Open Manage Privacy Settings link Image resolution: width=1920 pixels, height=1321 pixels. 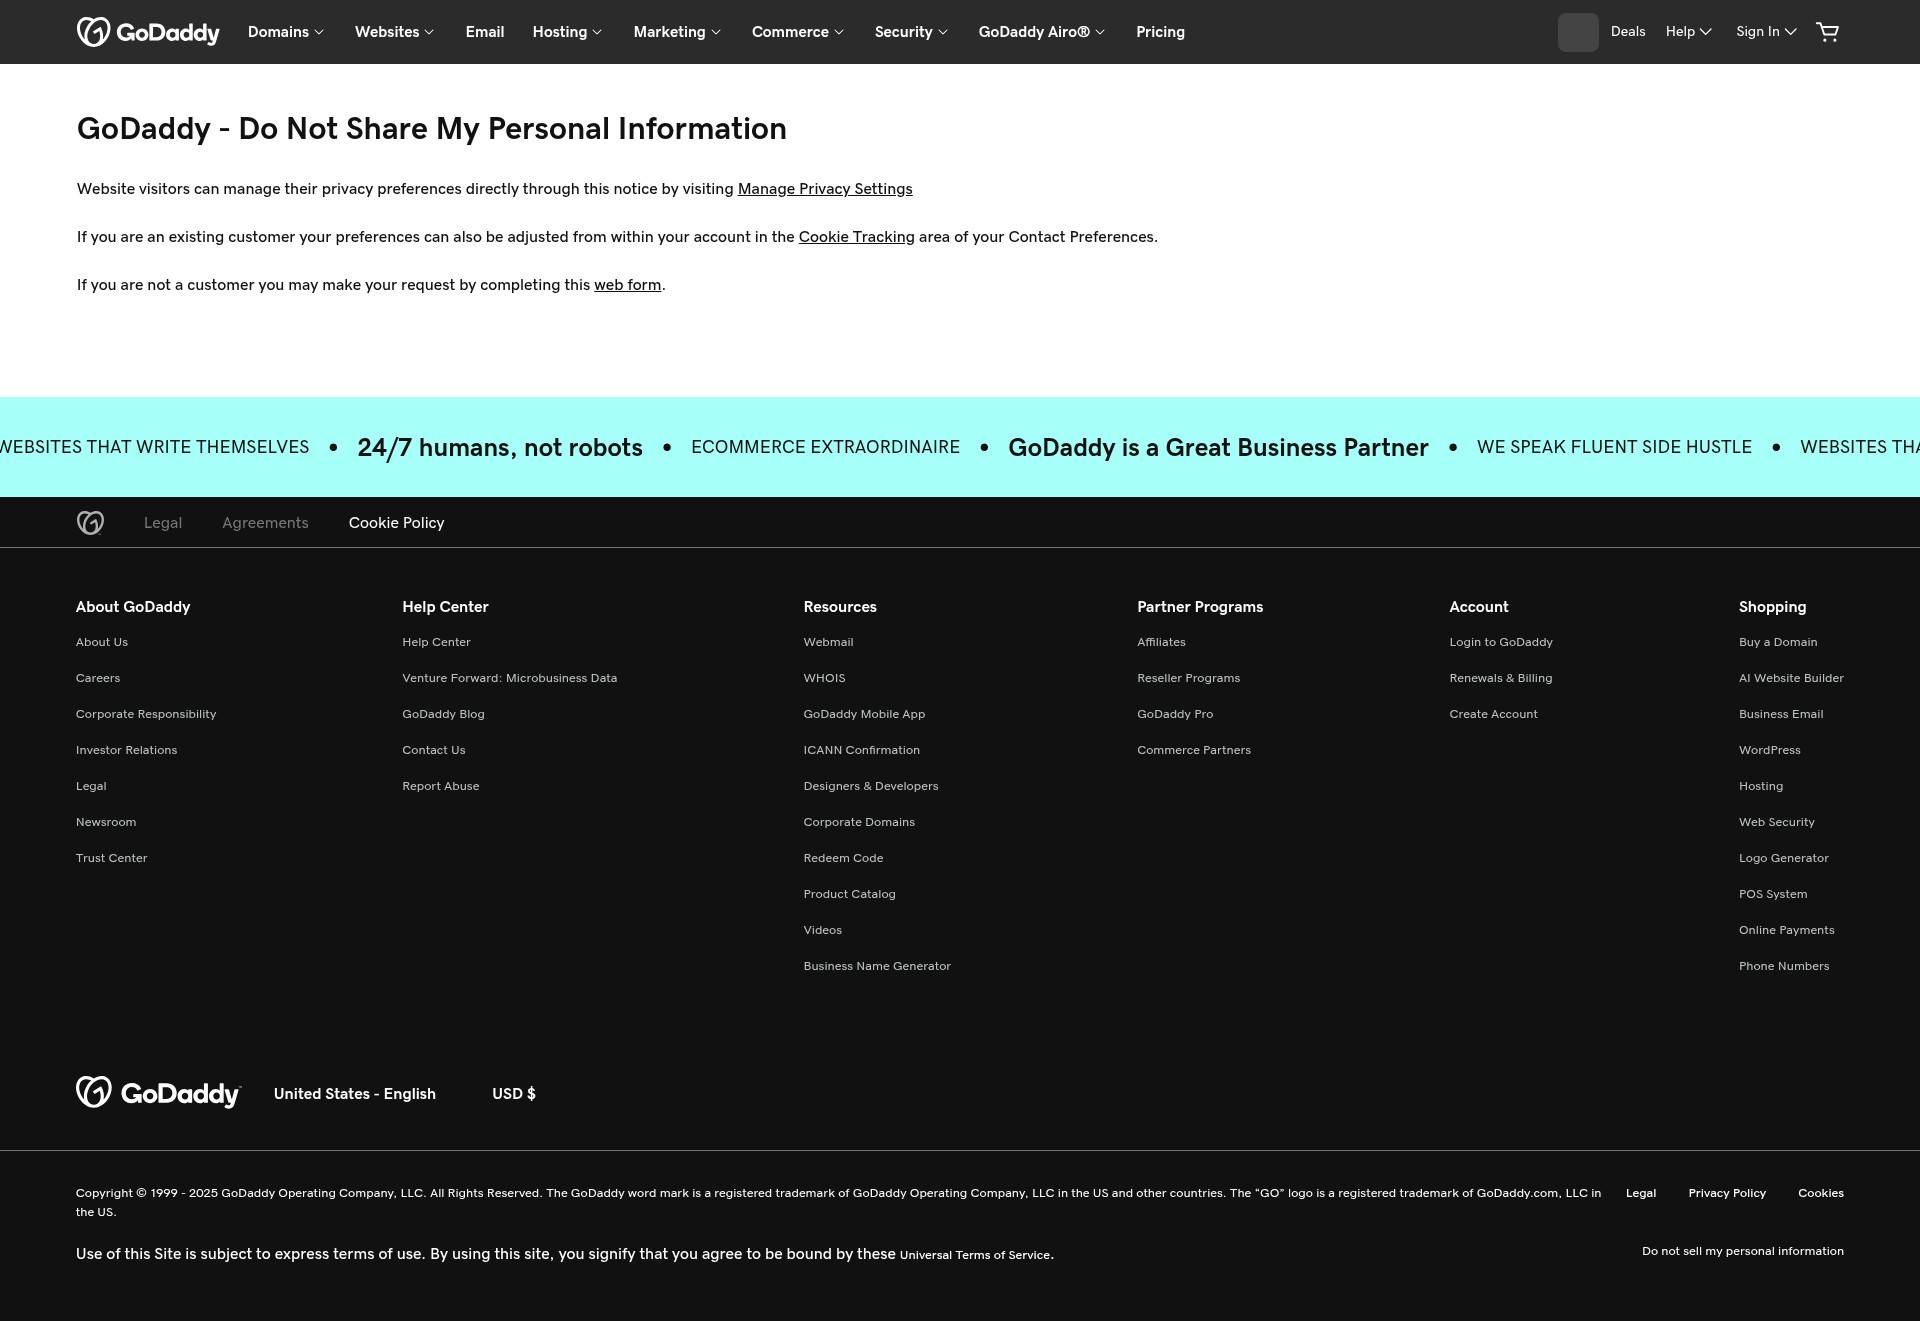(825, 189)
